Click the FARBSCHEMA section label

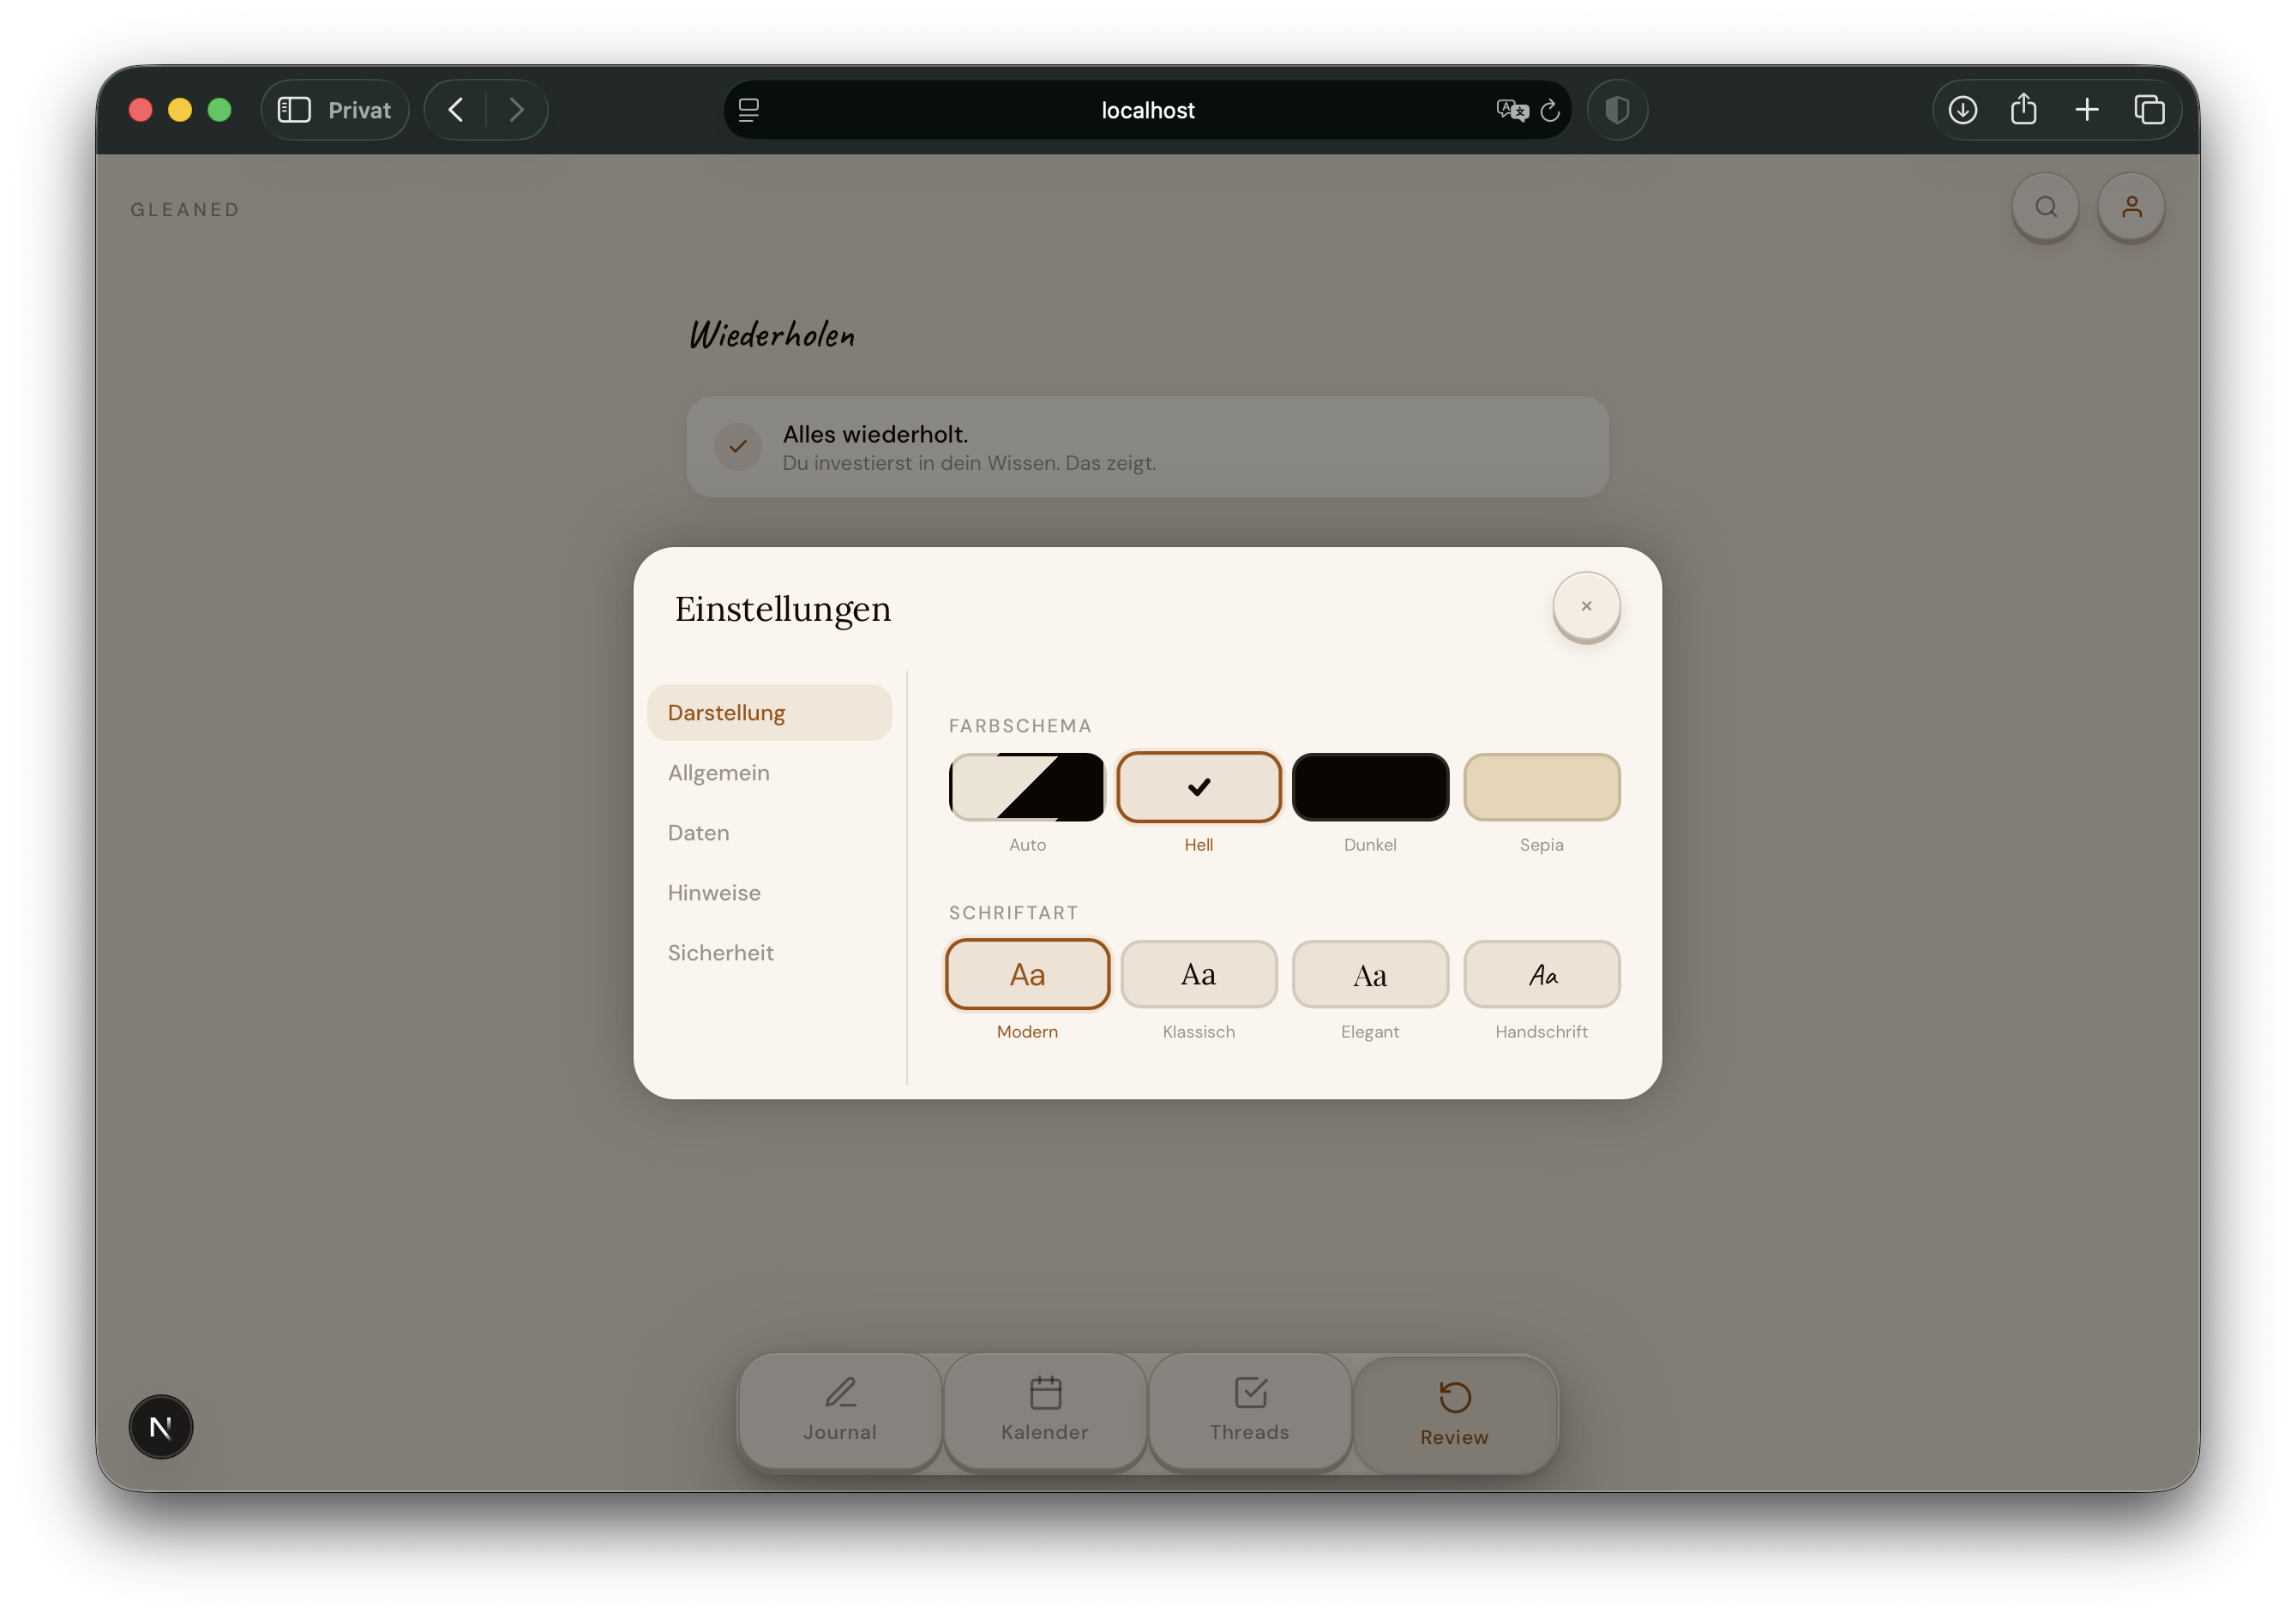tap(1020, 726)
